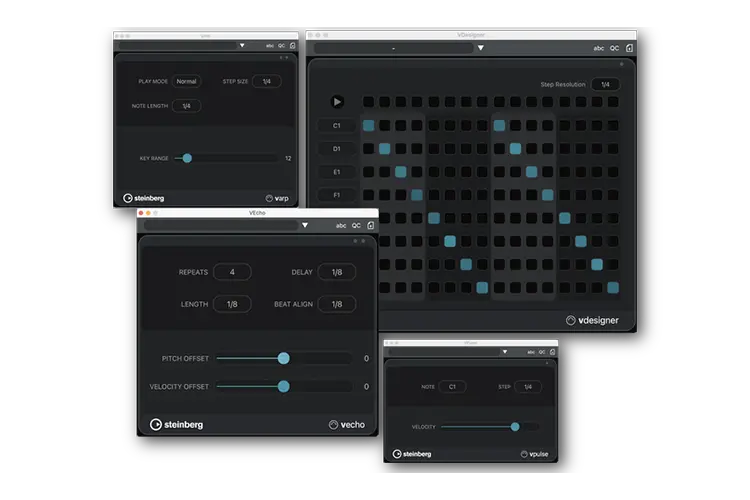Click the vpulse logo icon
750x500 pixels.
click(524, 454)
